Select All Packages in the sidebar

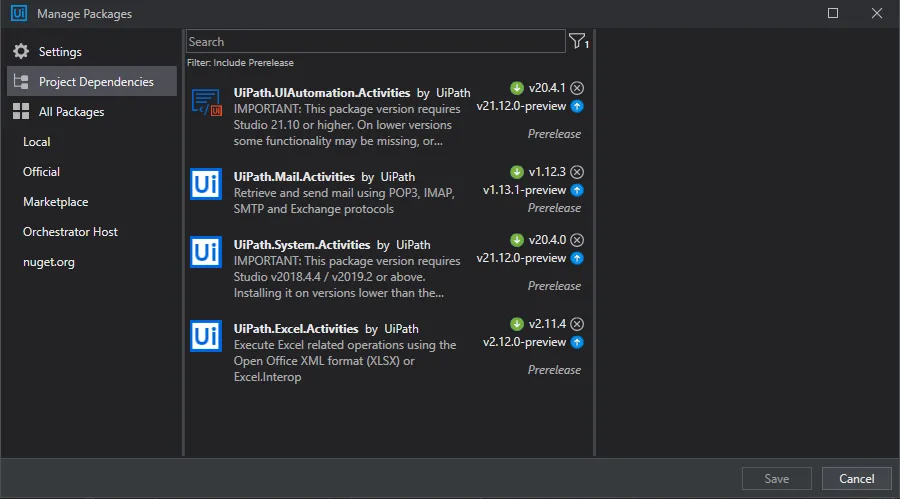(x=71, y=112)
